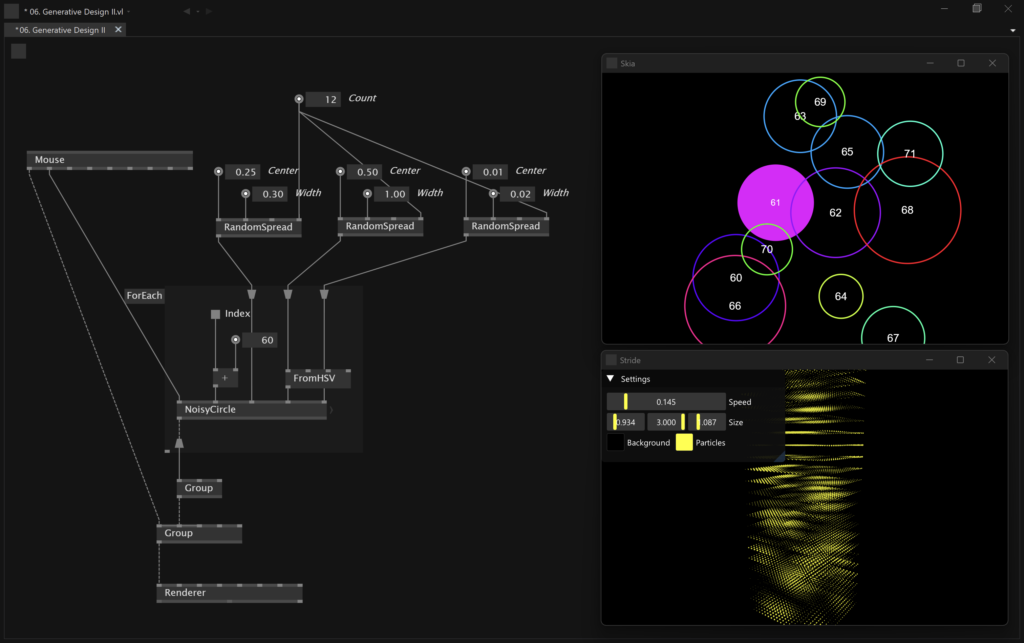Image resolution: width=1024 pixels, height=643 pixels.
Task: Click the yellow Particles color swatch
Action: pos(684,442)
